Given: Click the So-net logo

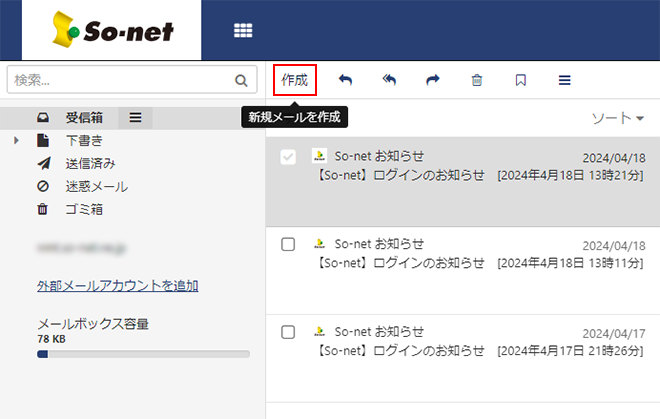Looking at the screenshot, I should coord(113,31).
